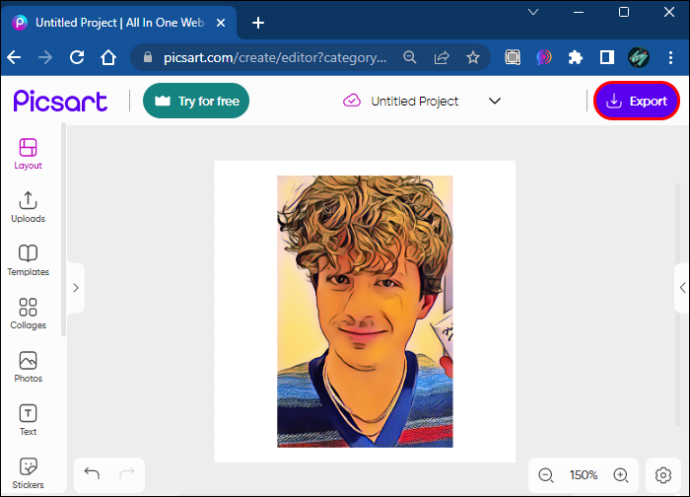Screen dimensions: 690x497
Task: Expand the Untitled Project dropdown arrow
Action: tap(495, 101)
